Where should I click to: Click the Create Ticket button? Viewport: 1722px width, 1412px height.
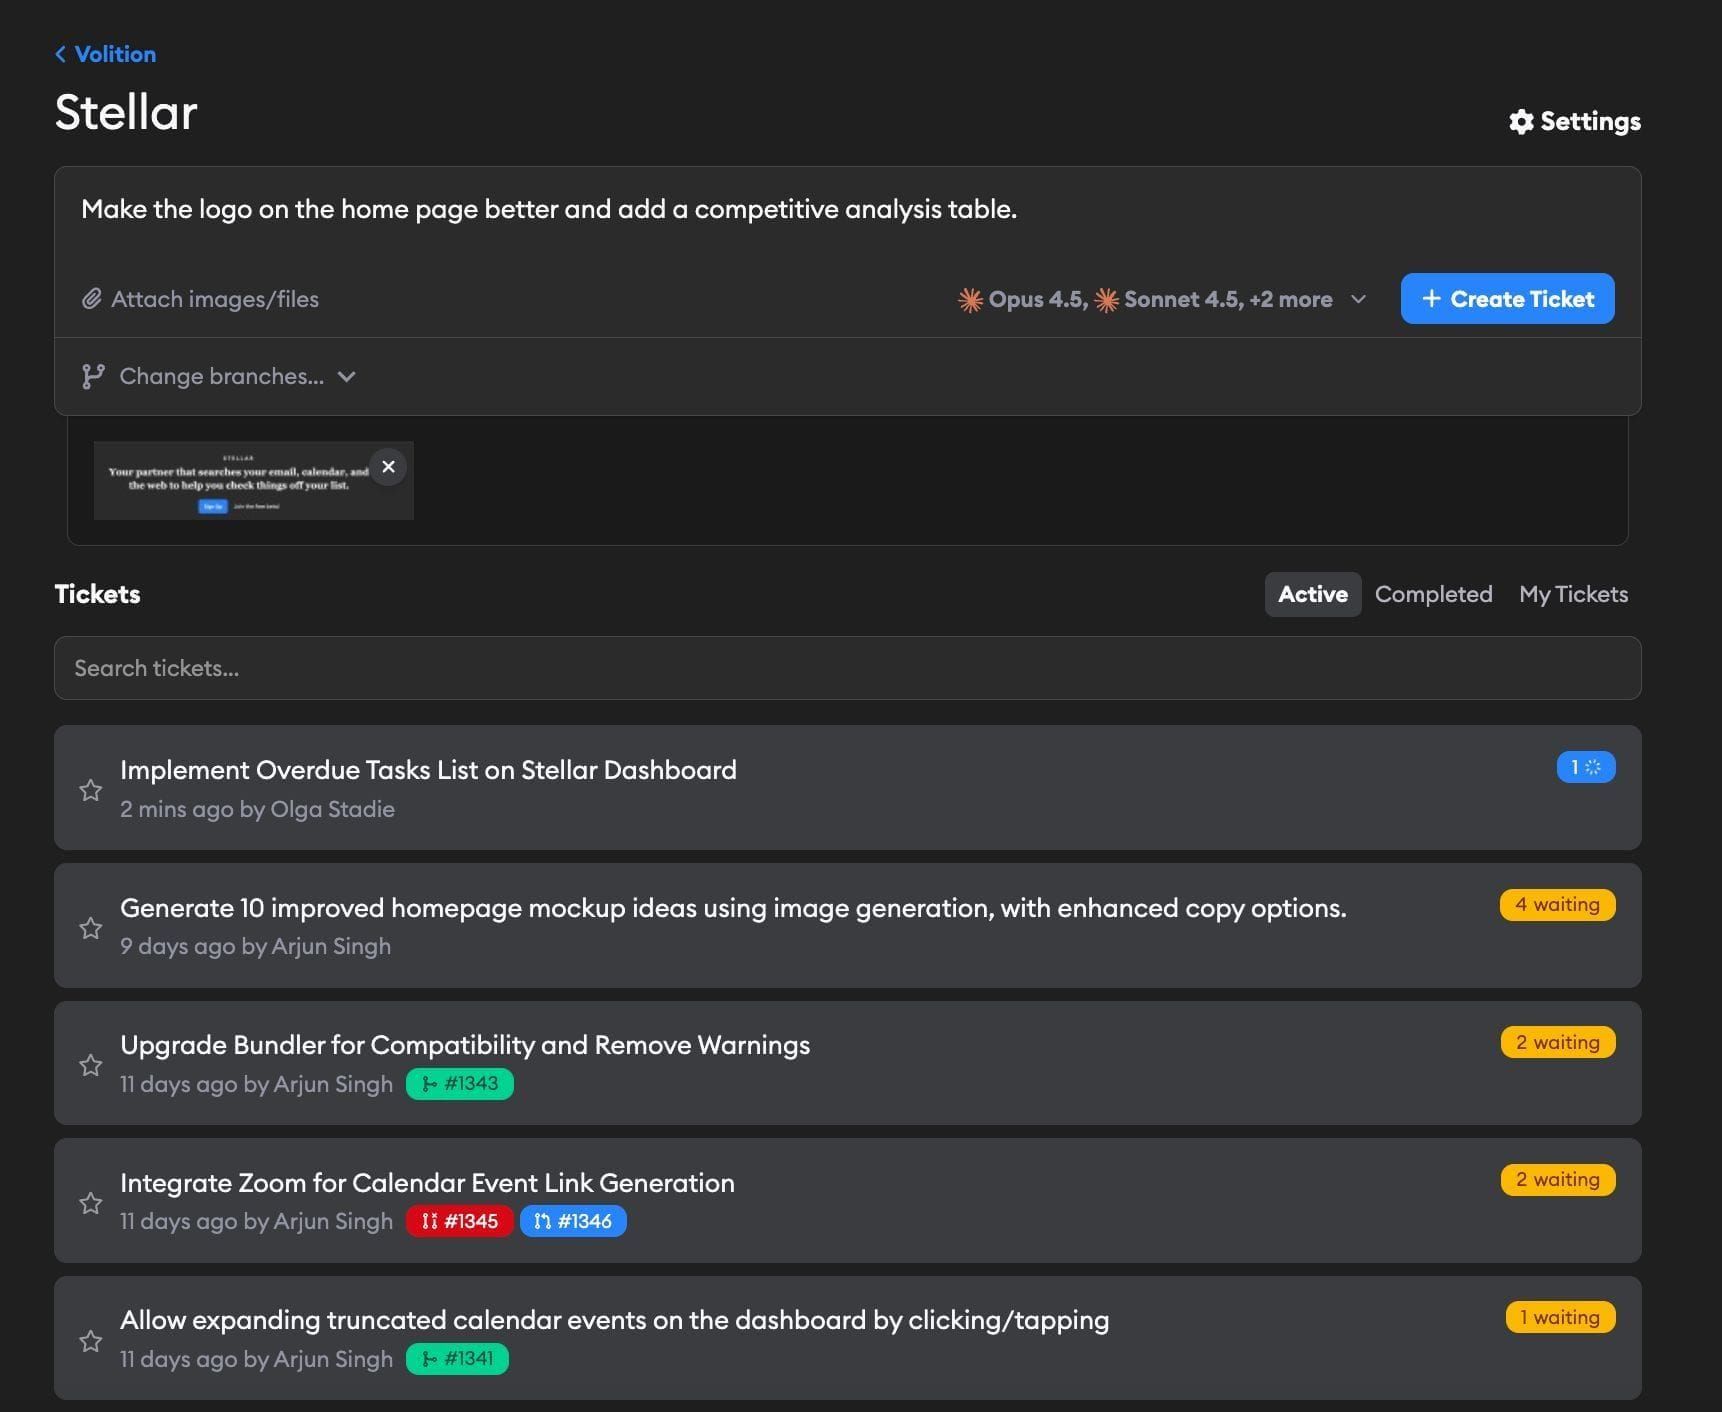[1507, 298]
